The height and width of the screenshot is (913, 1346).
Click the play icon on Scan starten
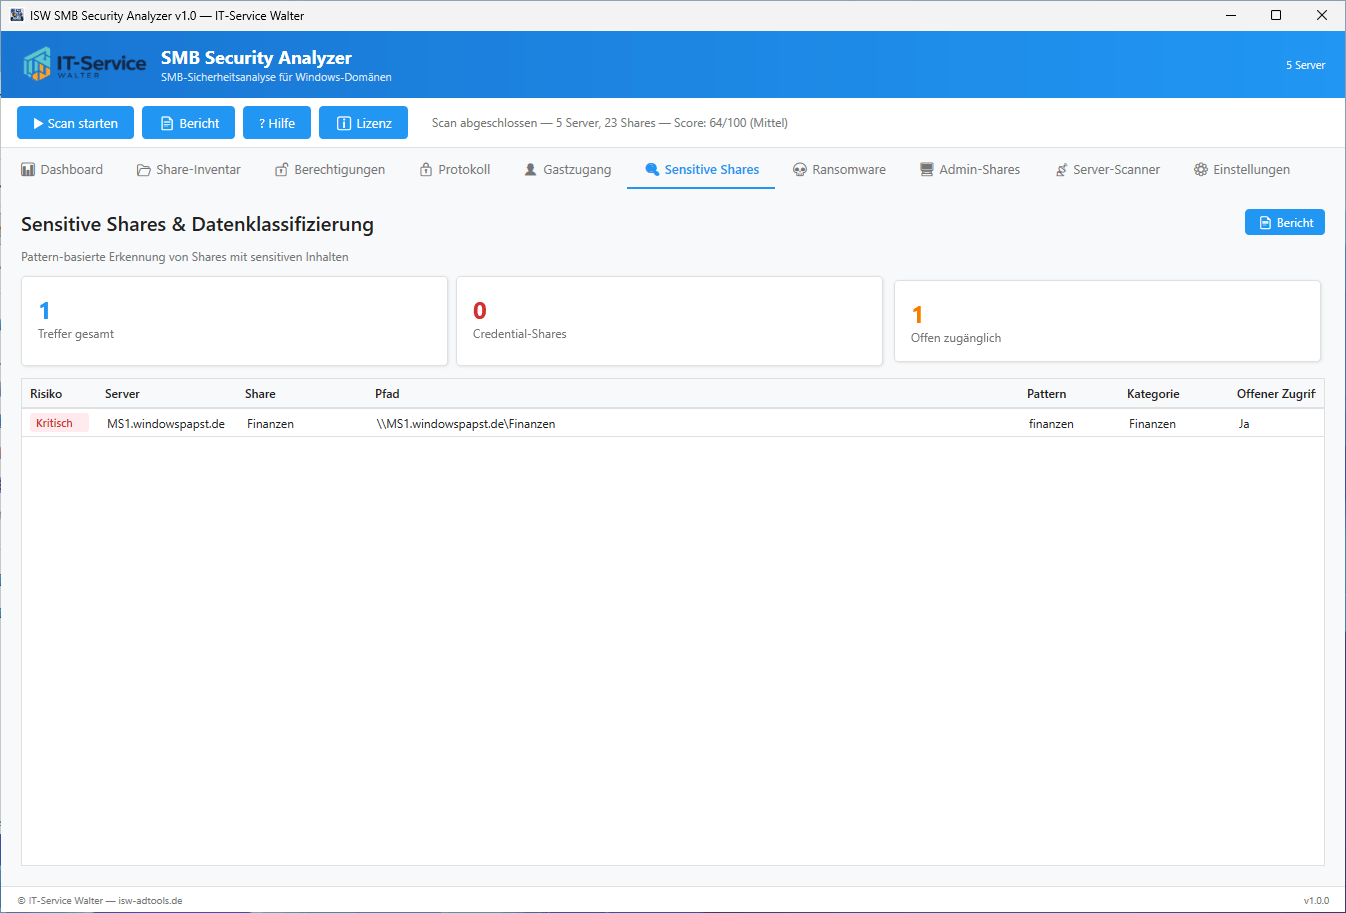click(38, 124)
